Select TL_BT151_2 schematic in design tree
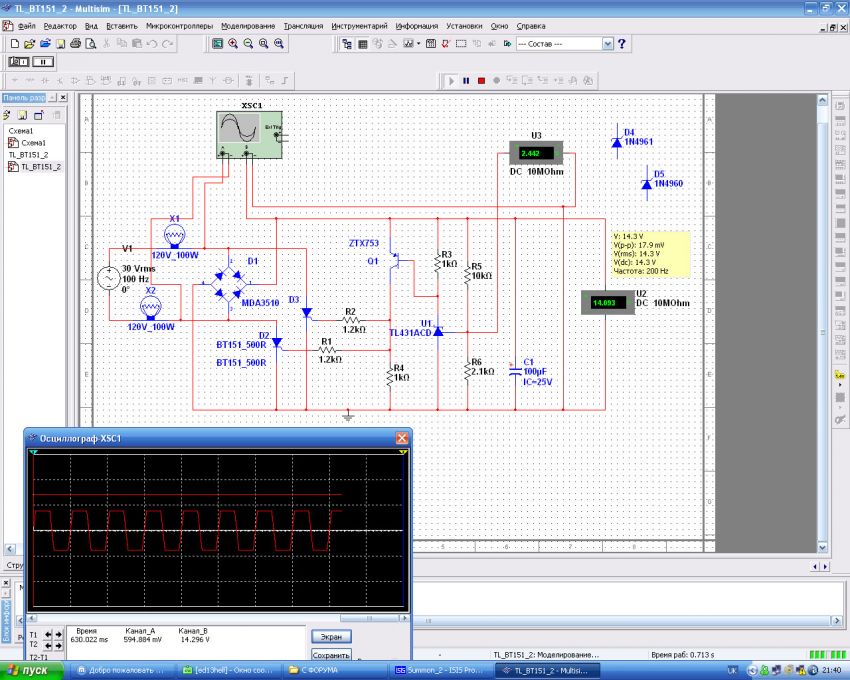This screenshot has height=680, width=850. click(x=41, y=167)
